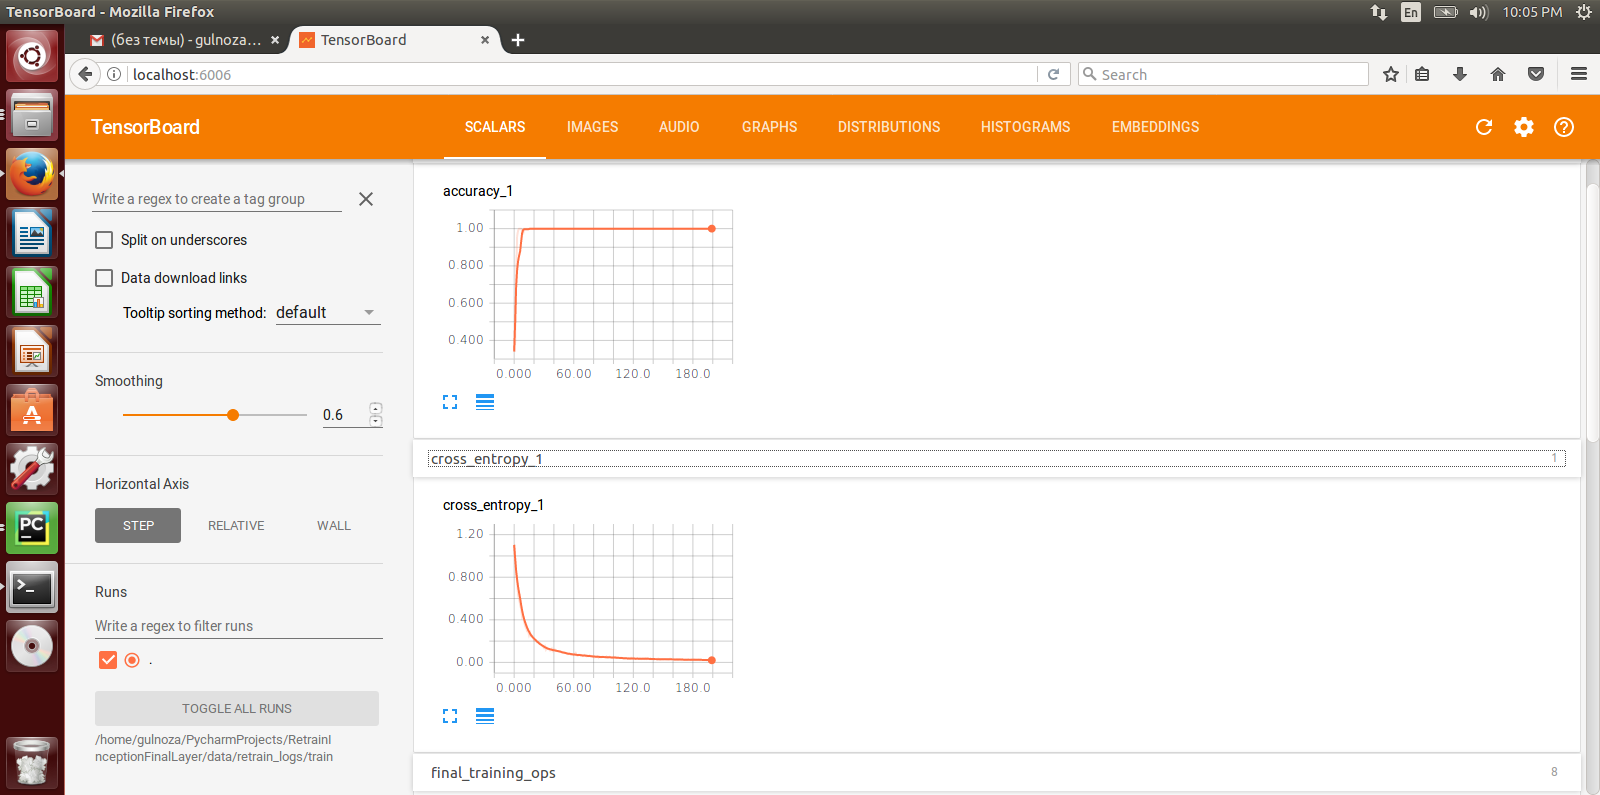Screen dimensions: 1600x795
Task: Switch to IMAGES tab
Action: point(592,127)
